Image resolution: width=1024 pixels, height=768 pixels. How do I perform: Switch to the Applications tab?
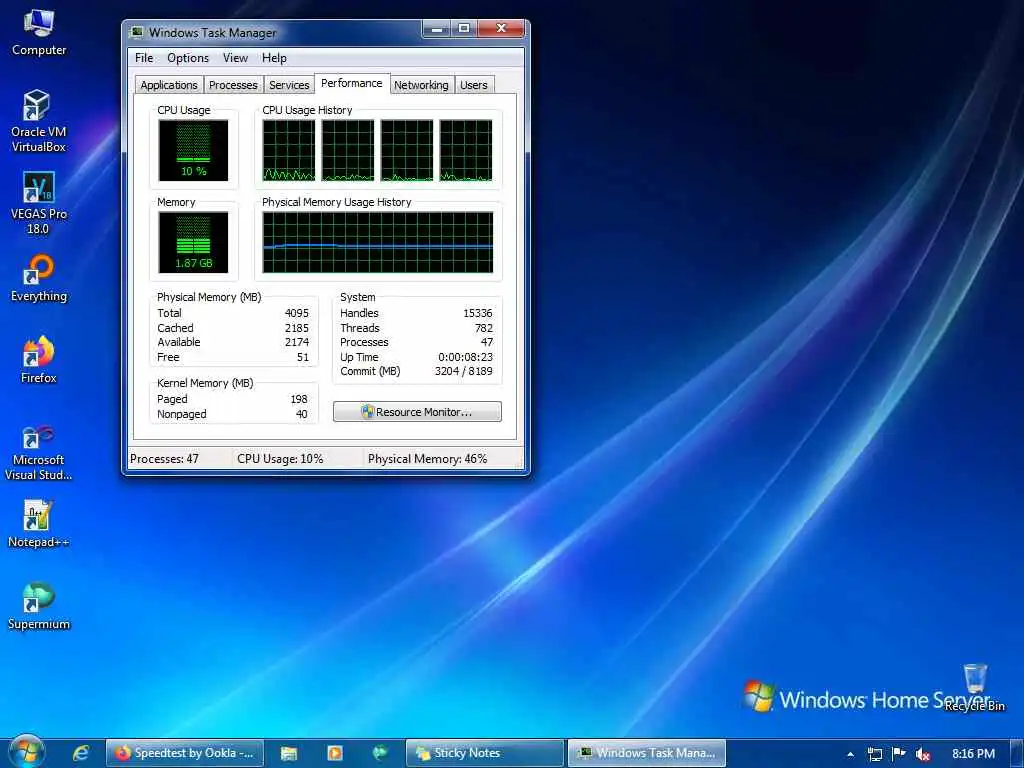pos(168,85)
